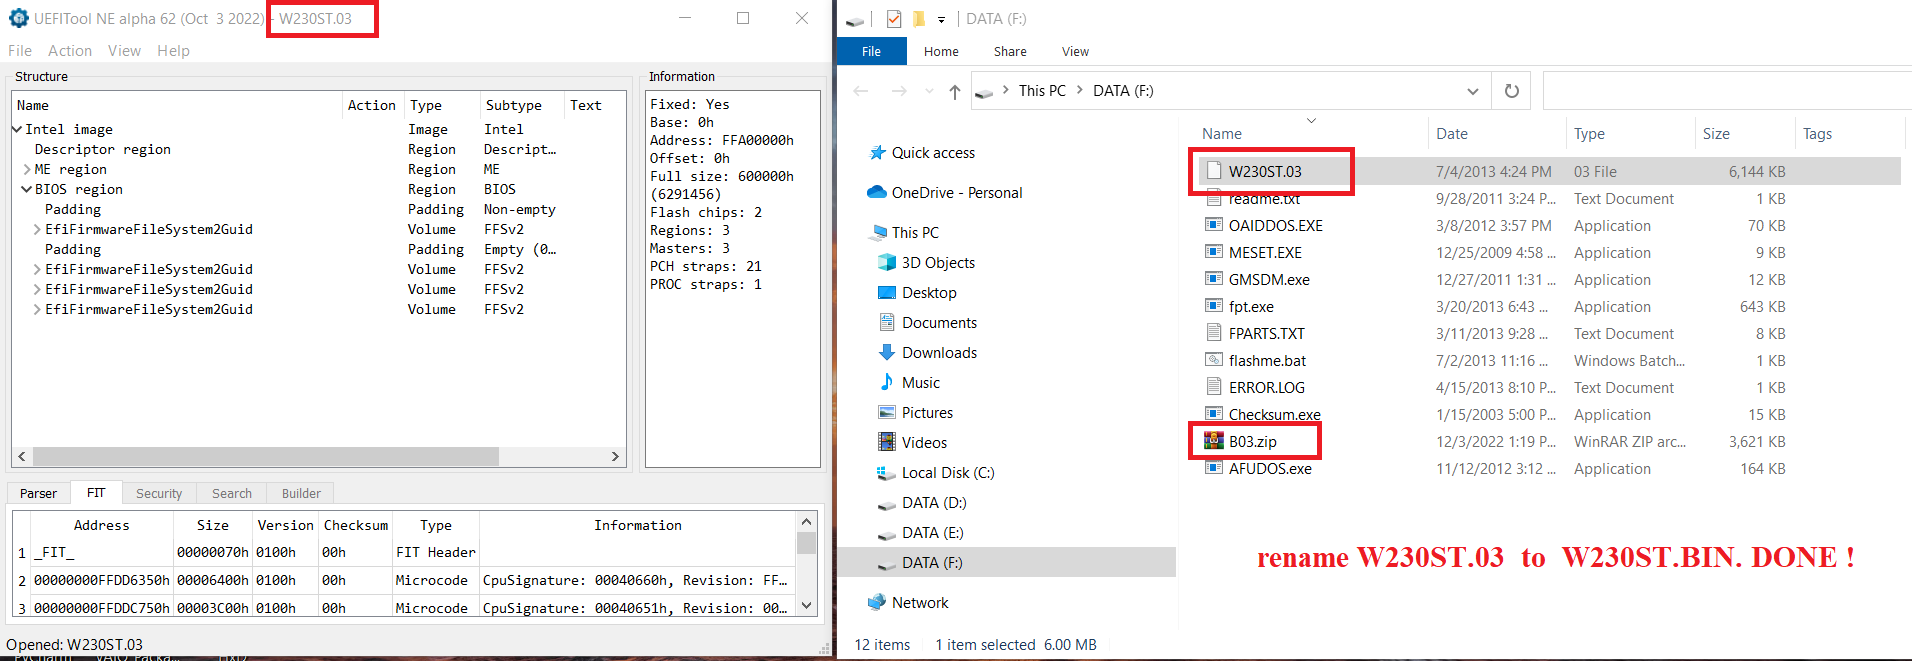
Task: Open Music folder in navigation pane
Action: pyautogui.click(x=921, y=383)
